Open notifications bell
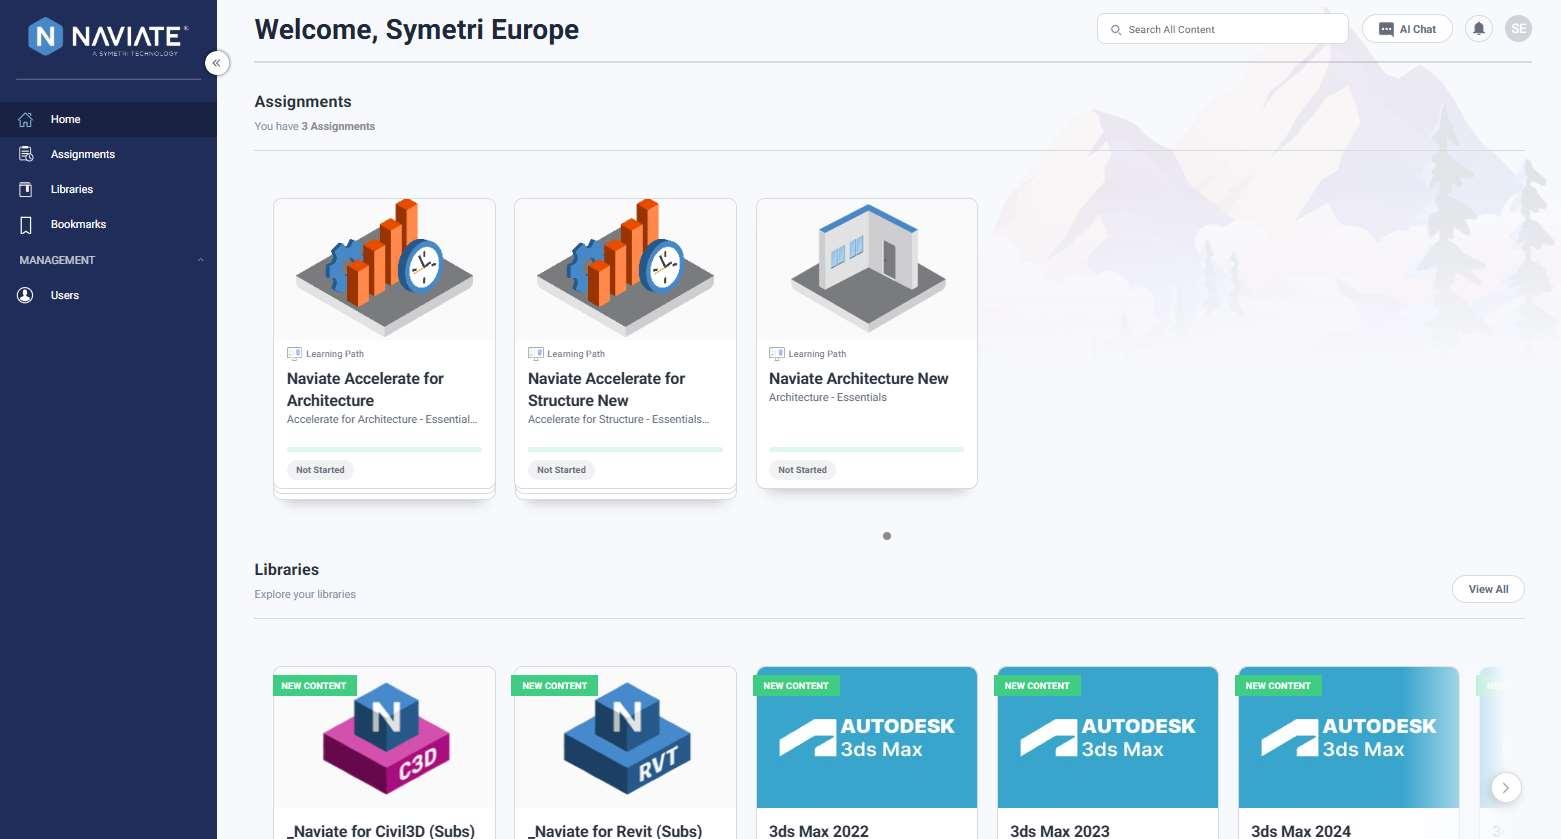Viewport: 1561px width, 839px height. coord(1479,29)
